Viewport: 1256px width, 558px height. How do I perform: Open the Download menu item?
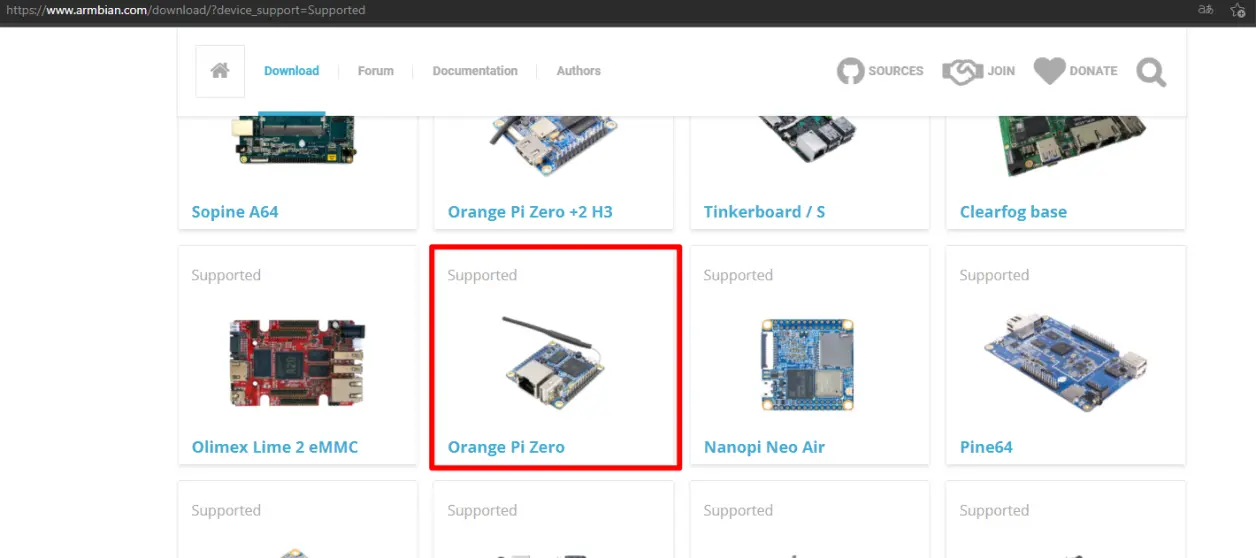[x=291, y=71]
